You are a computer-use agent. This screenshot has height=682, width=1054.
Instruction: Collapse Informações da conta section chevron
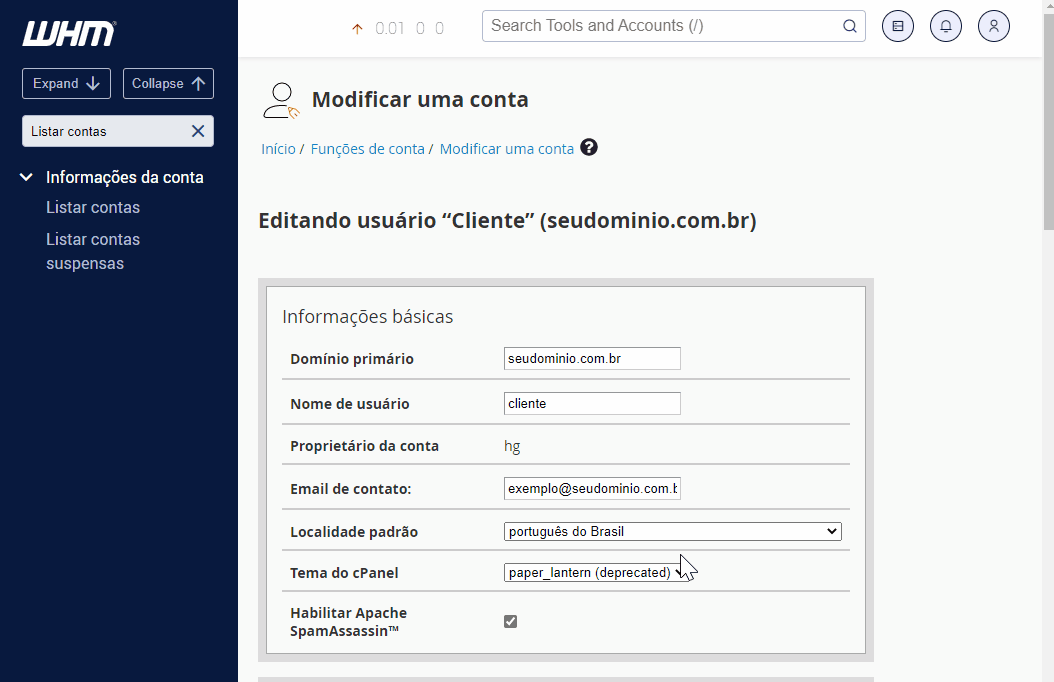click(x=26, y=177)
